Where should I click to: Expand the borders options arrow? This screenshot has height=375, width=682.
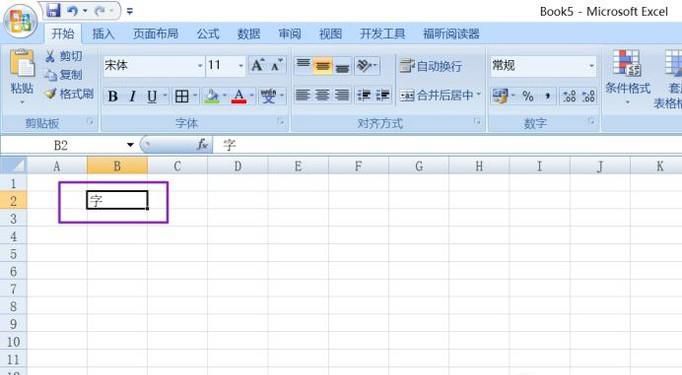(x=195, y=95)
